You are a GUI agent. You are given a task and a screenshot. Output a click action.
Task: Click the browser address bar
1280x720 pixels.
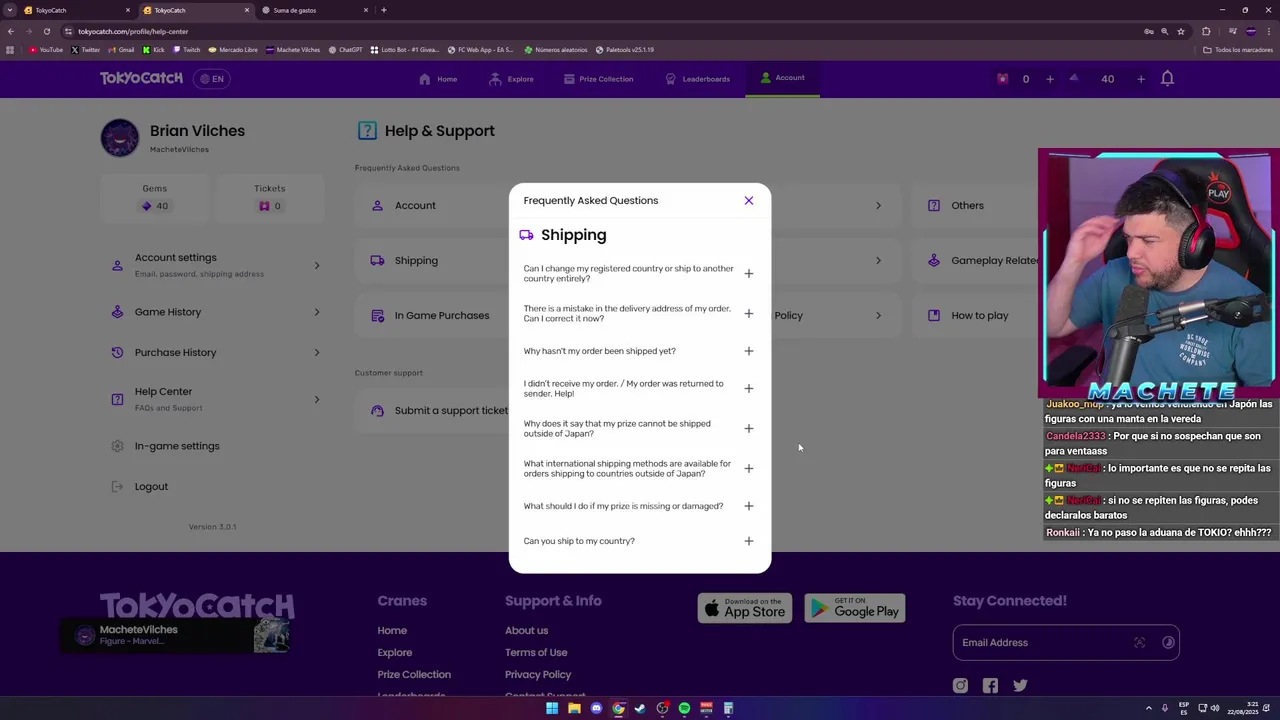click(600, 31)
